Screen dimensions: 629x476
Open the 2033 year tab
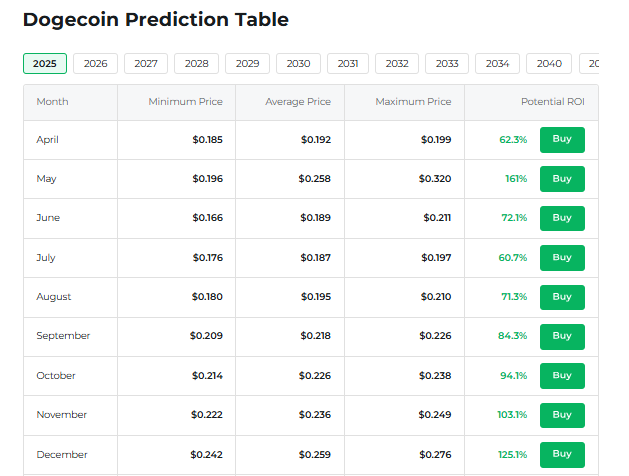[x=447, y=63]
